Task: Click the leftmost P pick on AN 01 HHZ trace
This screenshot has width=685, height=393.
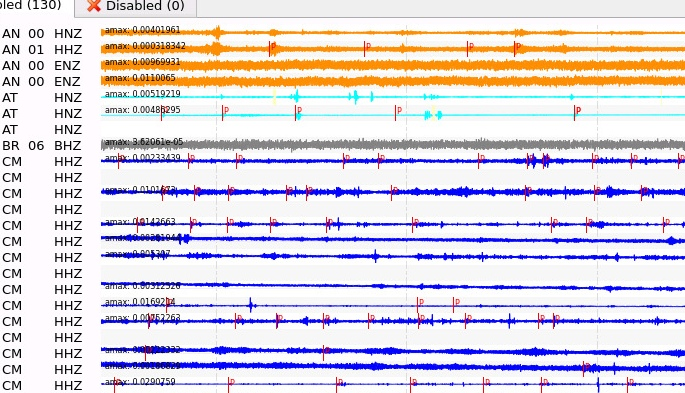Action: 271,48
